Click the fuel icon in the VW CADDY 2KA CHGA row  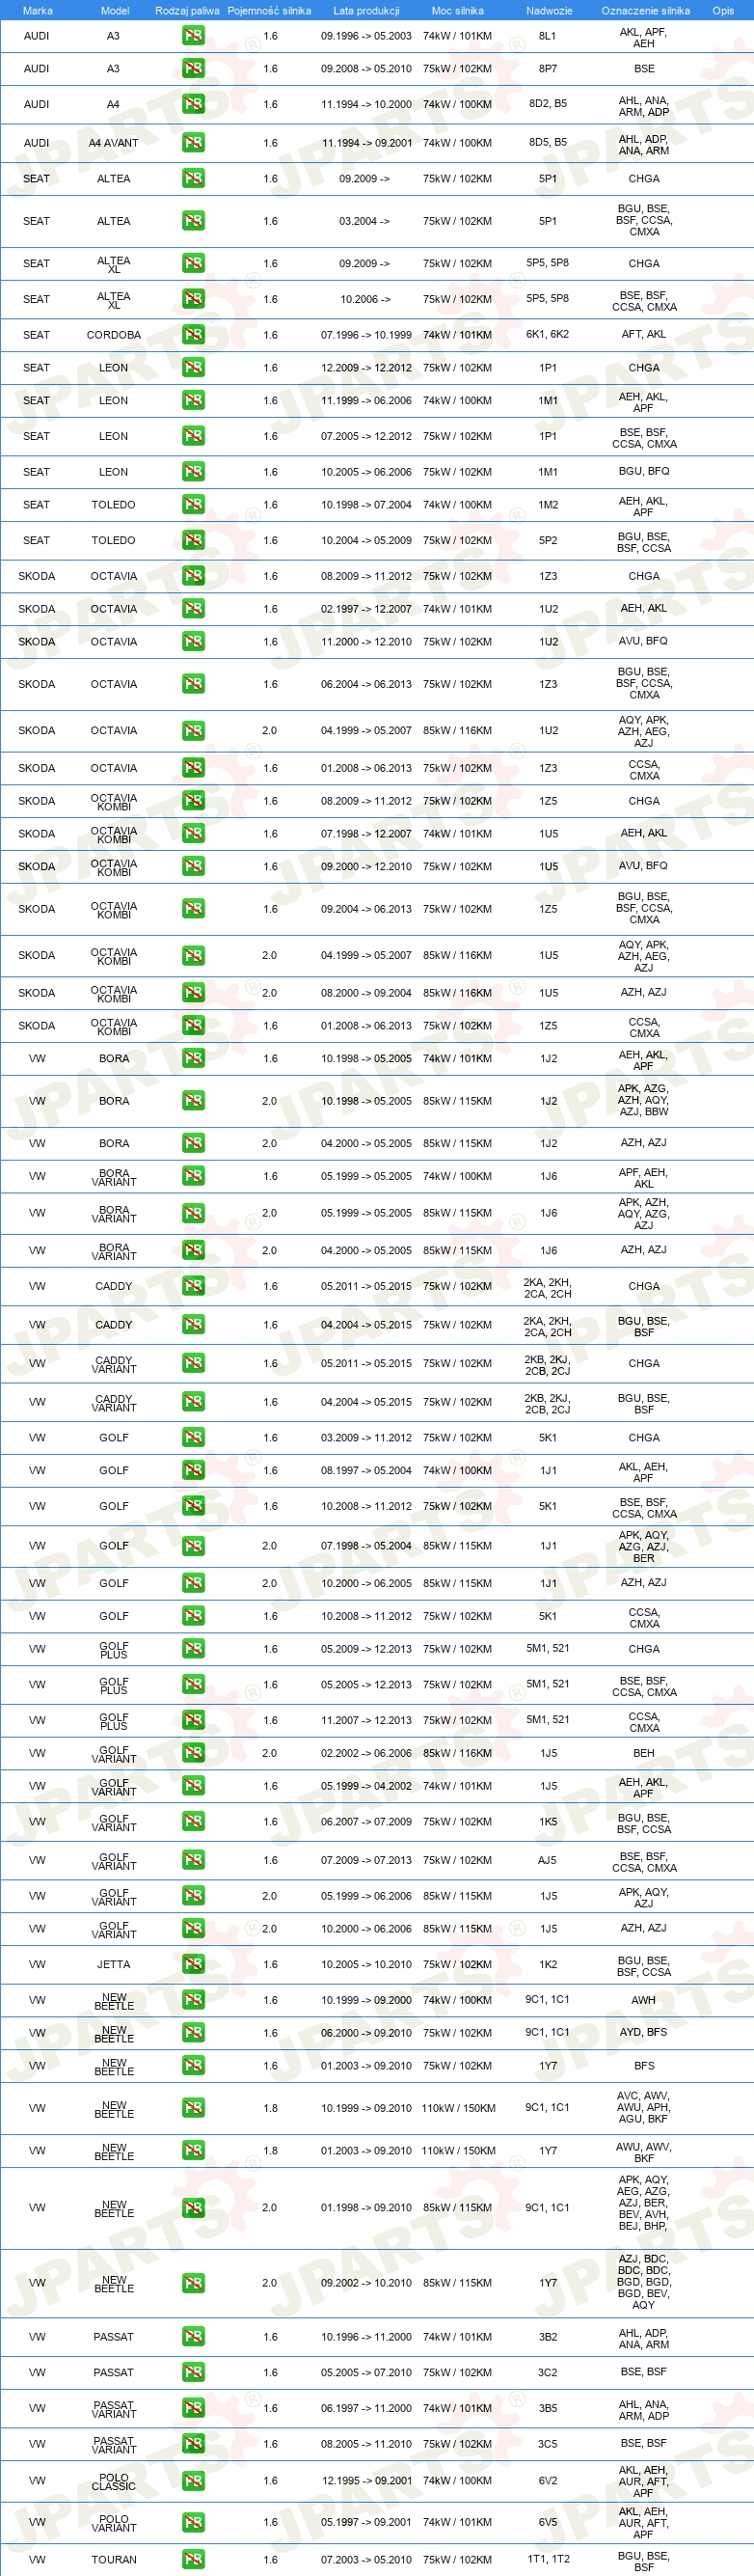tap(193, 1287)
